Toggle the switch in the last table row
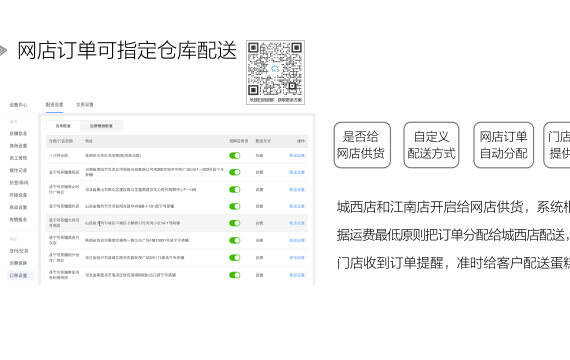Viewport: 570px width, 360px height. pyautogui.click(x=234, y=275)
